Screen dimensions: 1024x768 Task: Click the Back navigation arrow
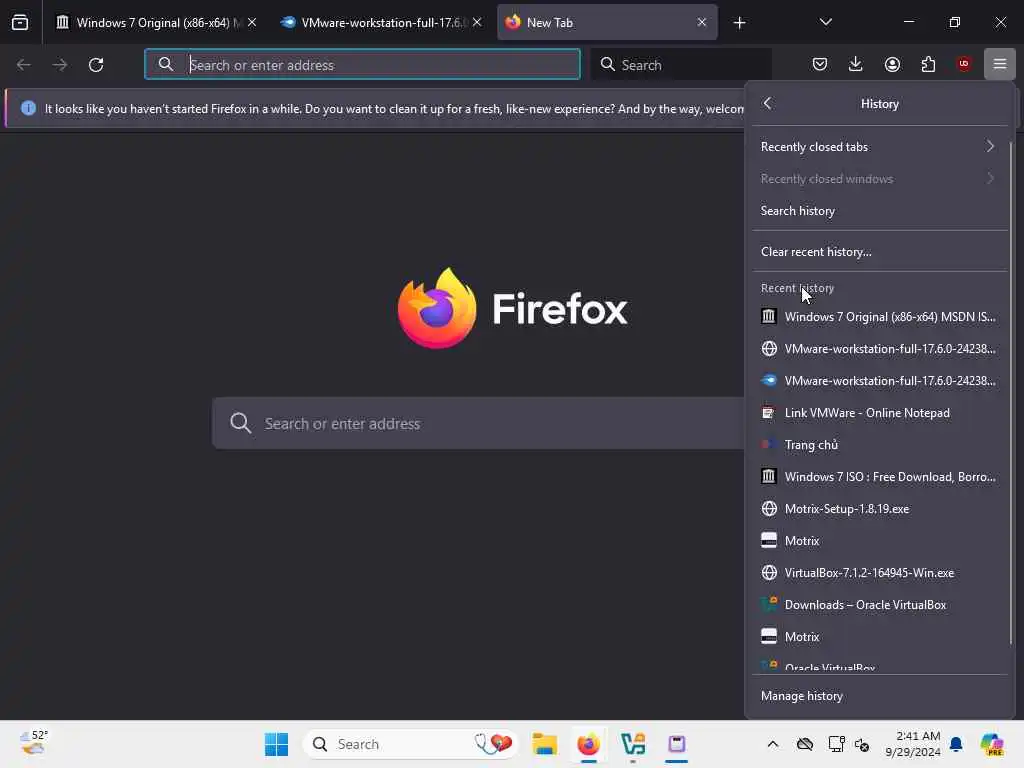[x=24, y=65]
